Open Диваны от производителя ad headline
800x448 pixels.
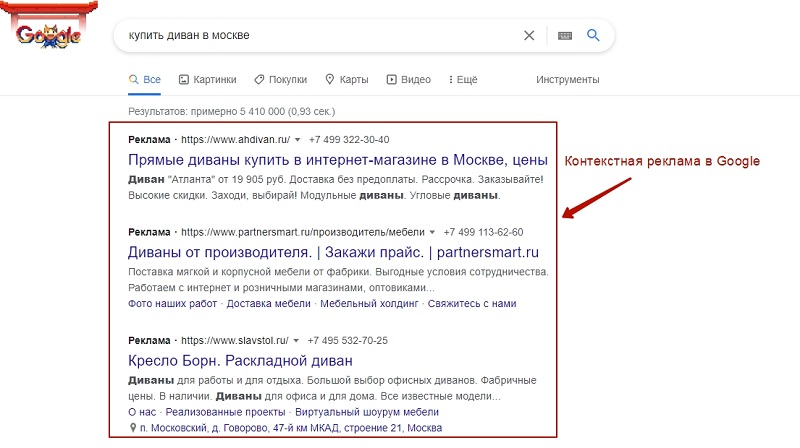[x=333, y=252]
